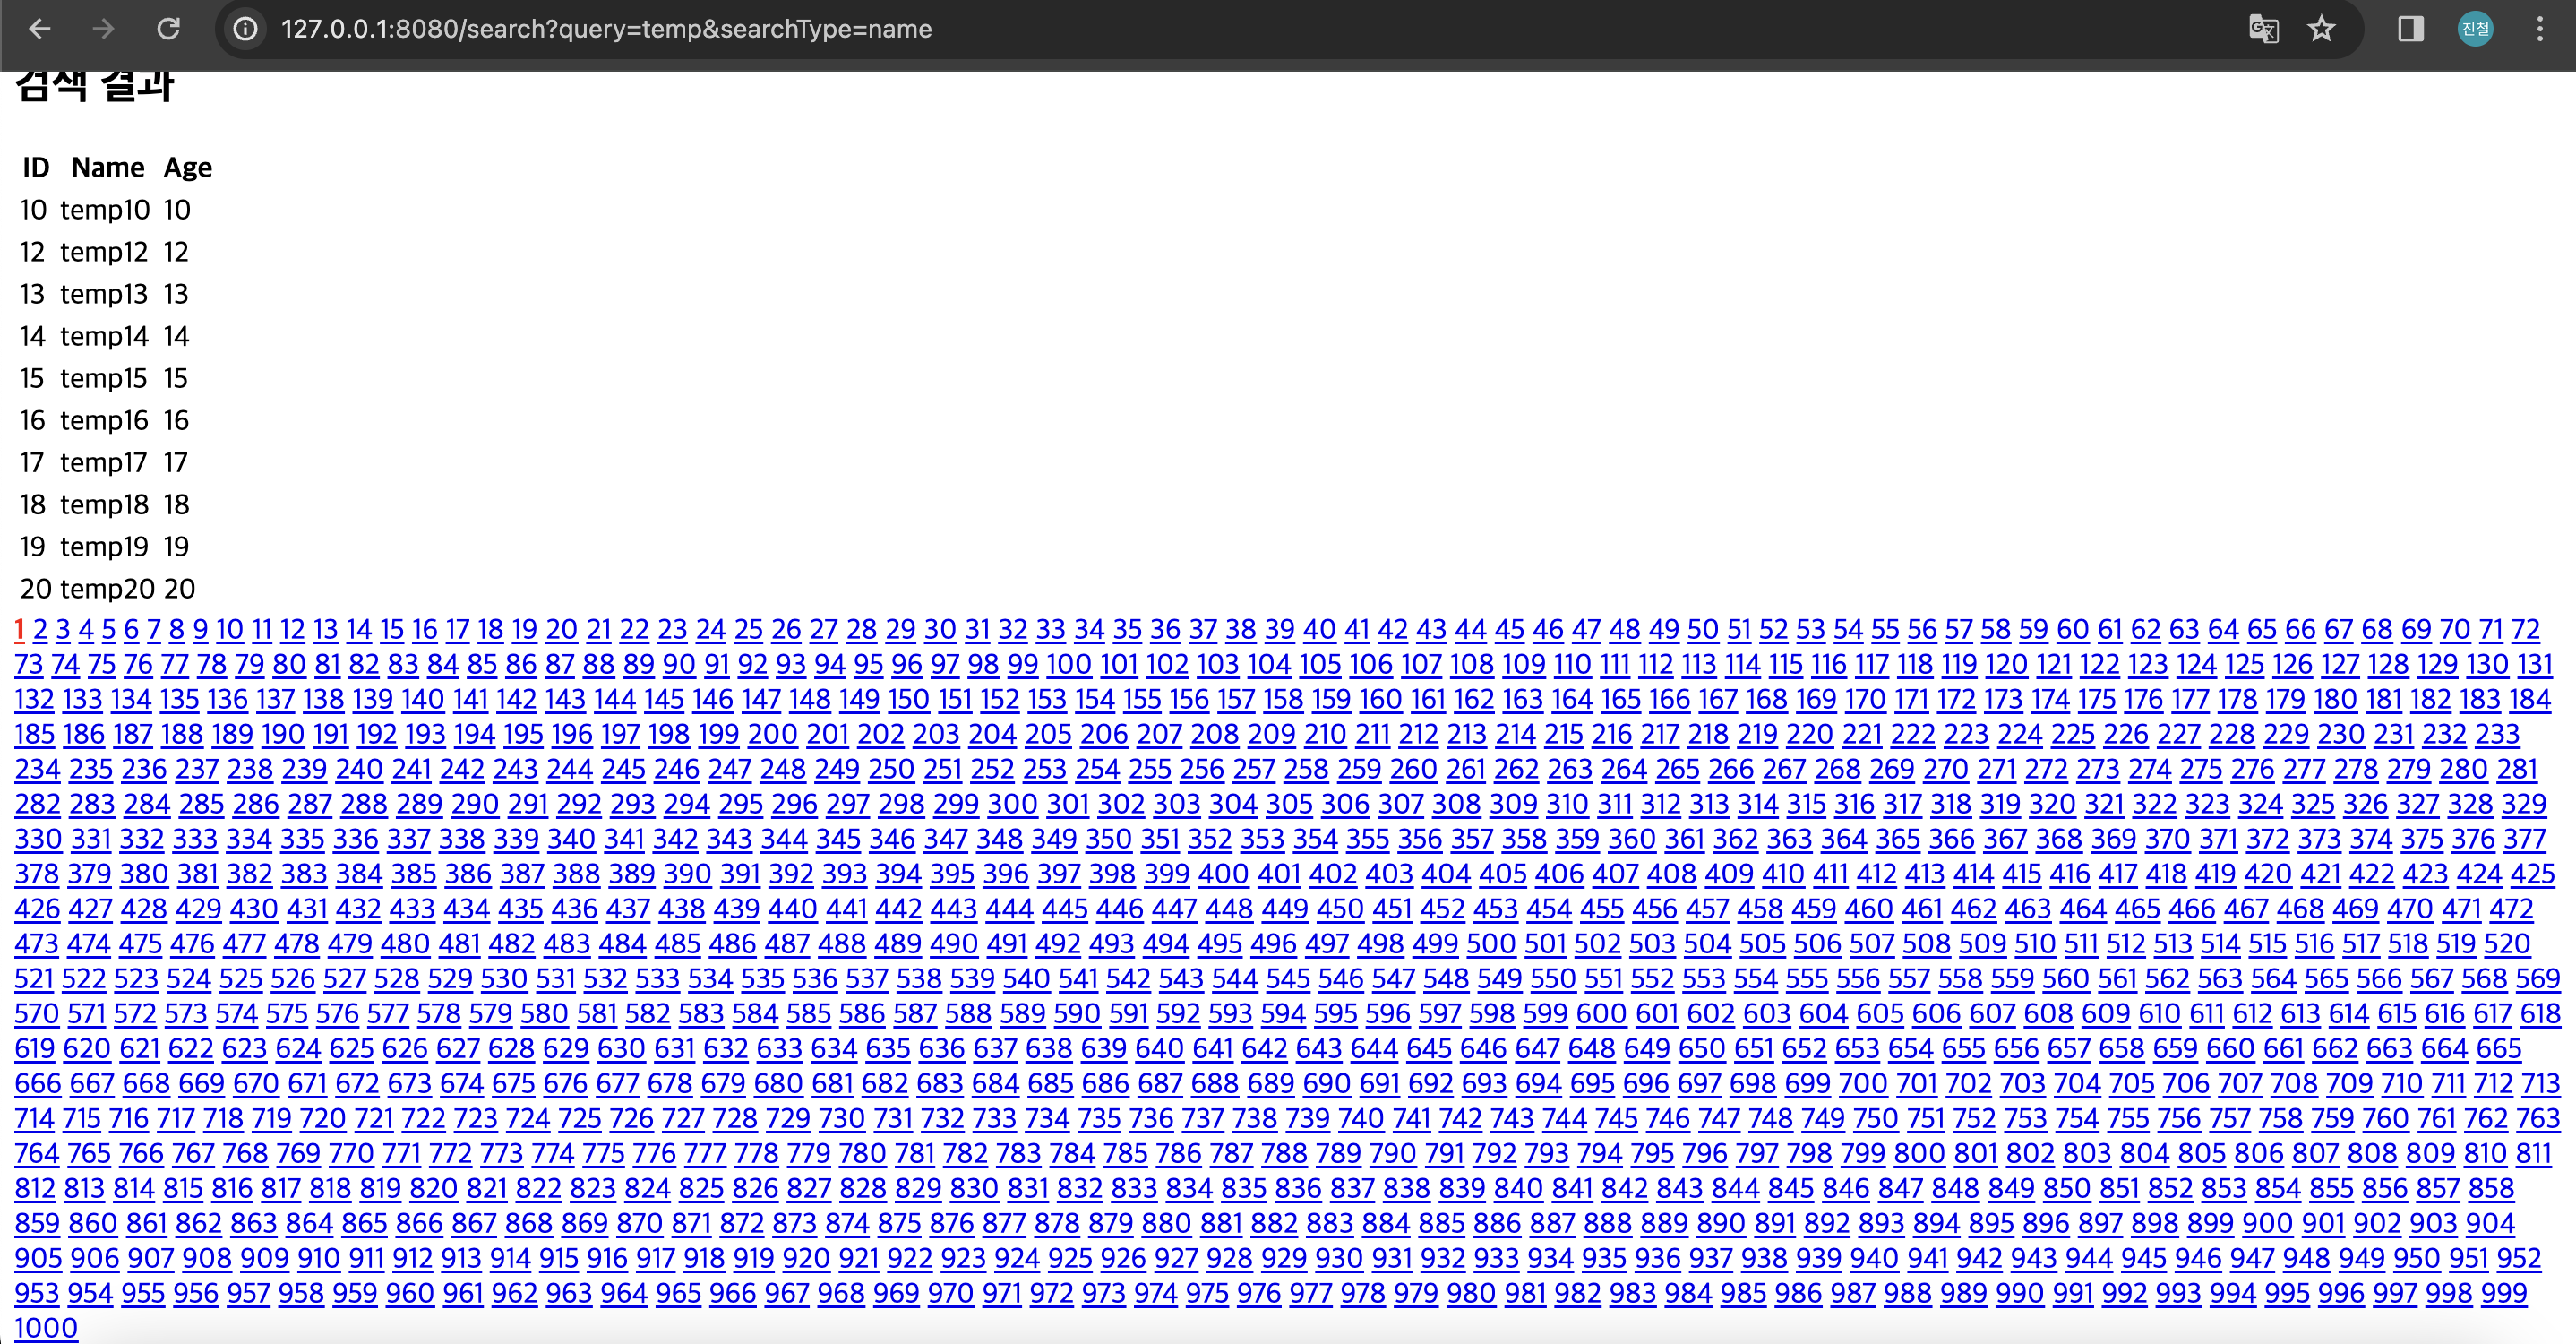Navigate to page 200
This screenshot has width=2576, height=1344.
[x=772, y=735]
